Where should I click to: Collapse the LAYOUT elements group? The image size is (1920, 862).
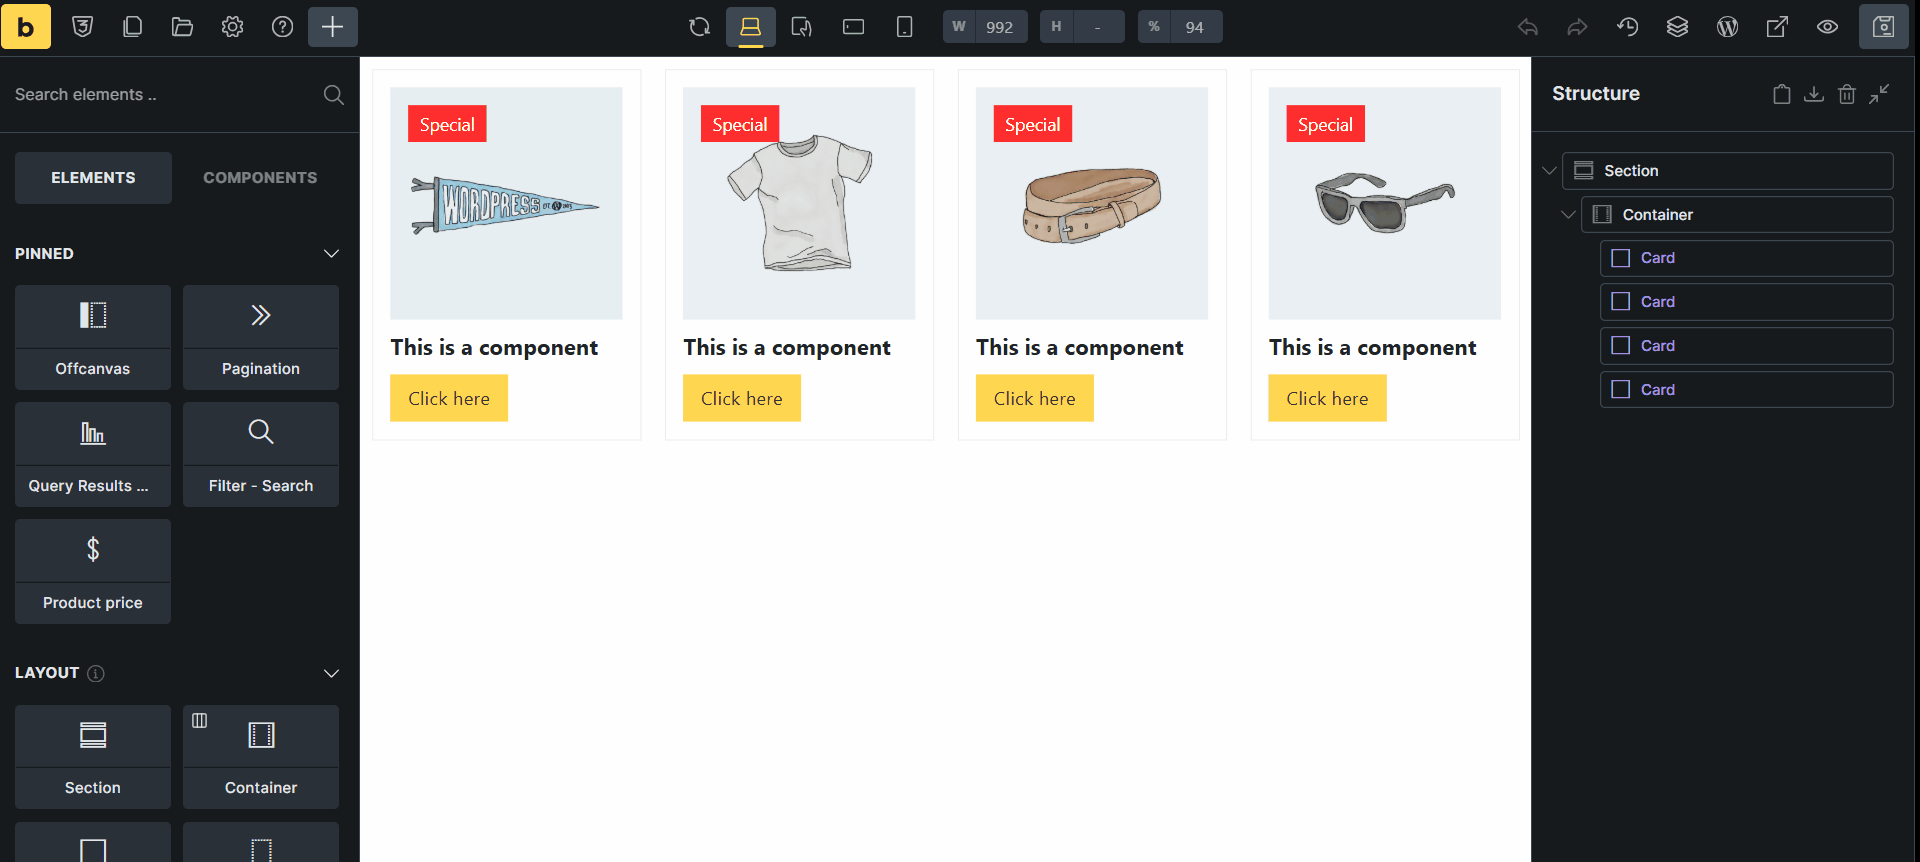click(x=332, y=673)
